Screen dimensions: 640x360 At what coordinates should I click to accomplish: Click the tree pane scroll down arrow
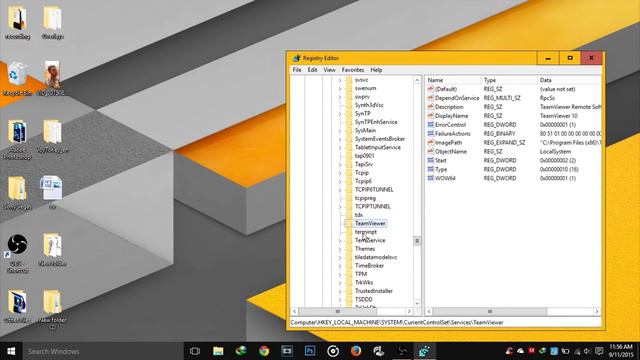tap(417, 303)
